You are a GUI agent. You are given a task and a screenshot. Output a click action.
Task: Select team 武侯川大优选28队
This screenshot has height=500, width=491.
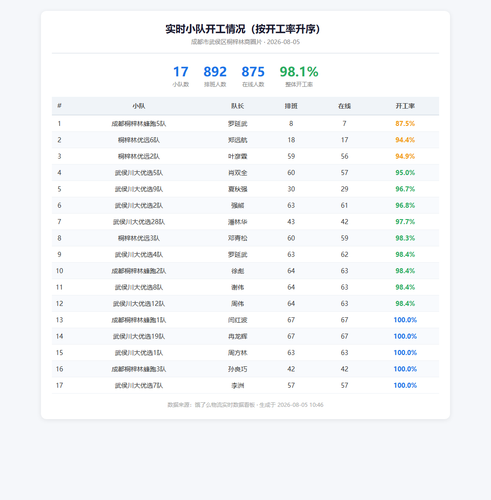(139, 222)
